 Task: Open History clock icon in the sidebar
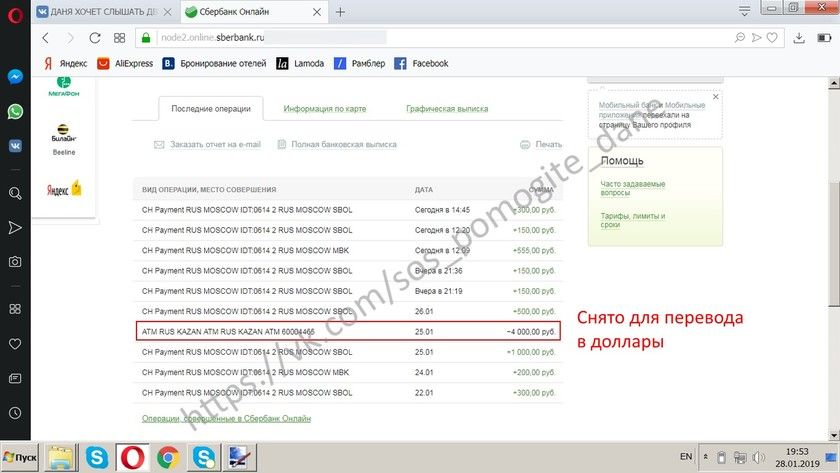[x=15, y=413]
